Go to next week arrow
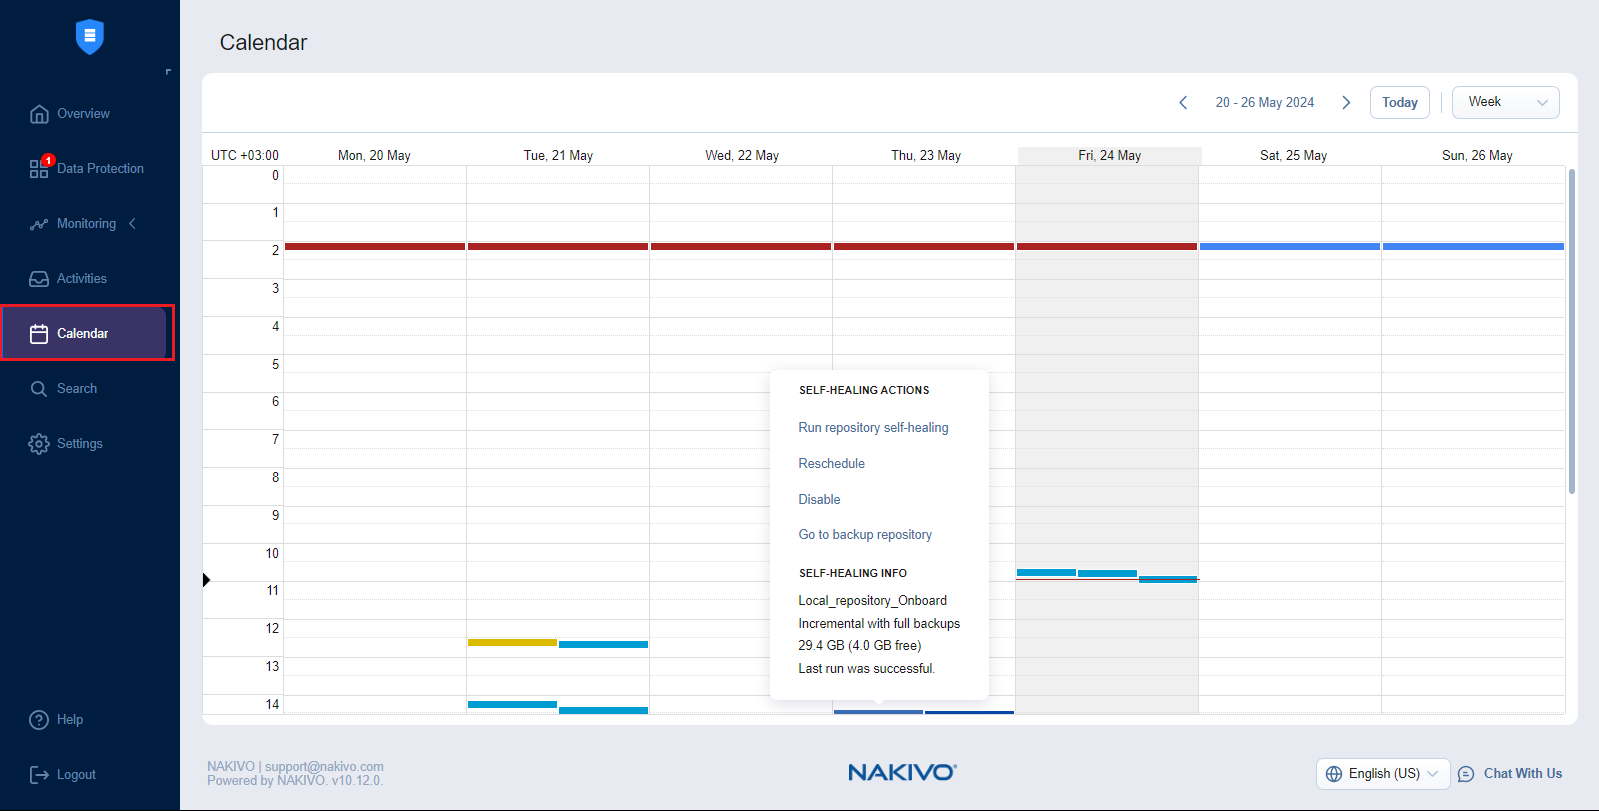This screenshot has height=811, width=1599. coord(1346,103)
